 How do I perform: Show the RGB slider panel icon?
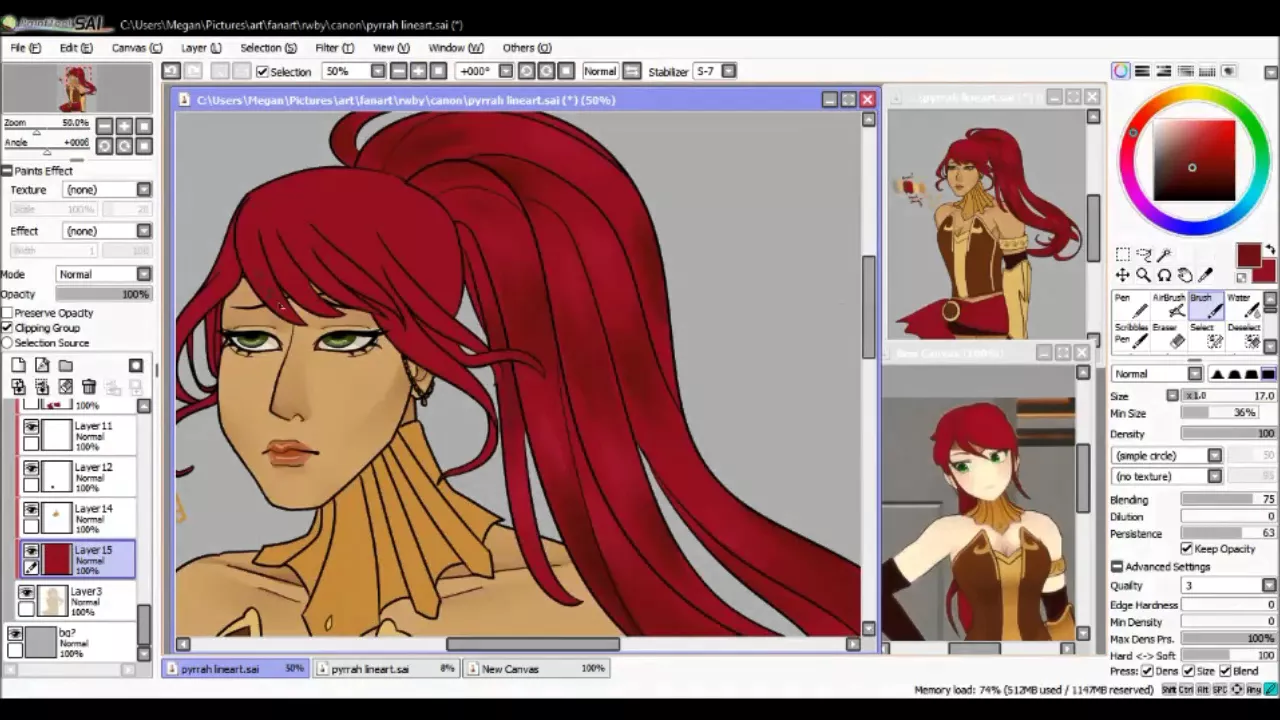[x=1142, y=71]
